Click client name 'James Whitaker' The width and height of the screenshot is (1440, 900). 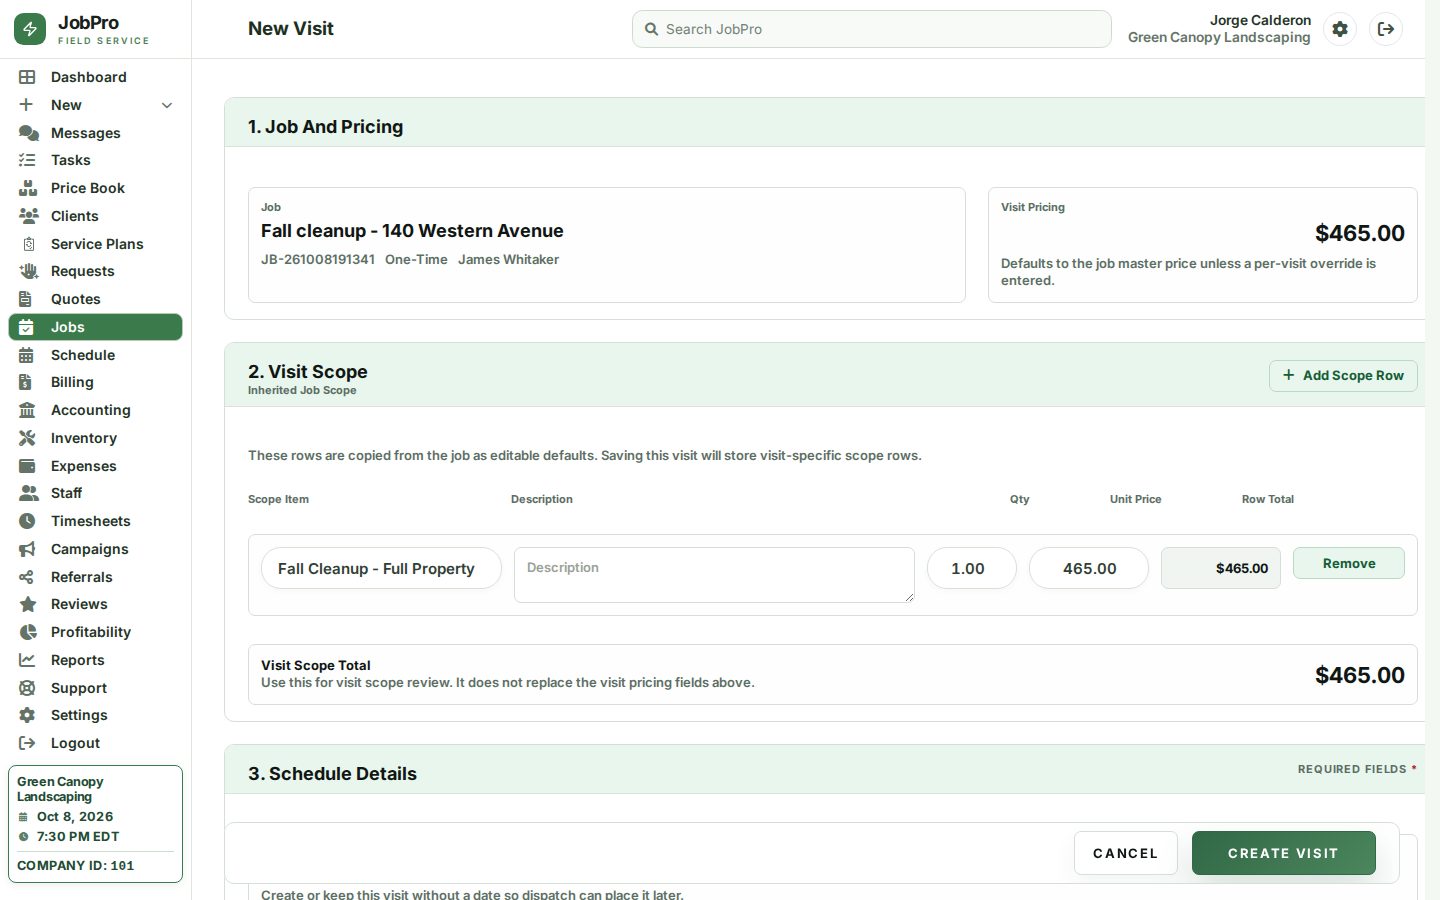click(x=508, y=259)
